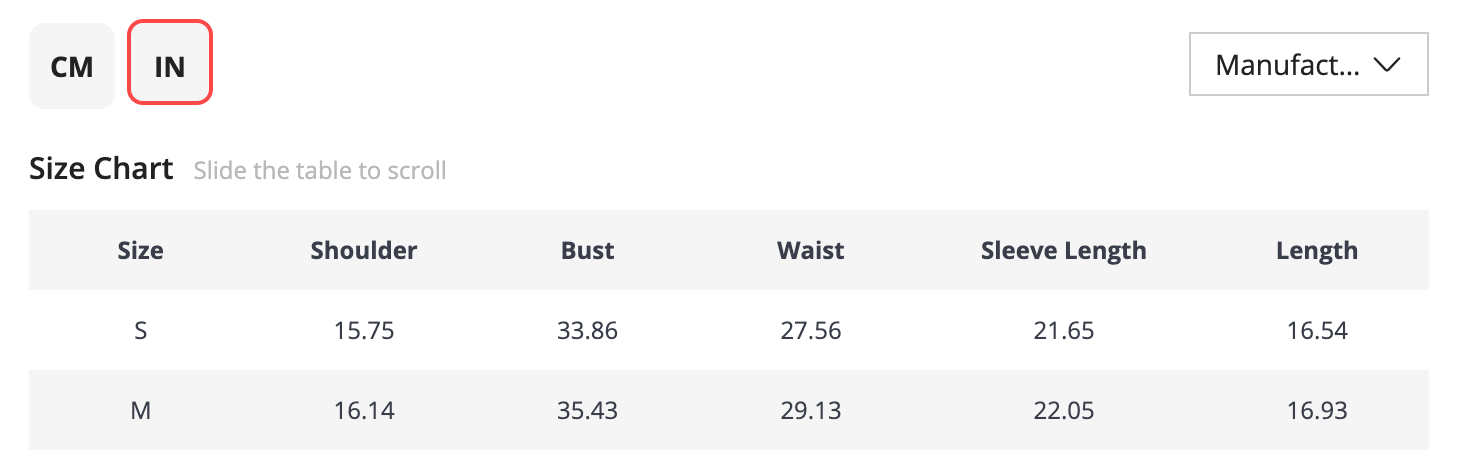Viewport: 1464px width, 474px height.
Task: Switch units to CM
Action: (72, 66)
